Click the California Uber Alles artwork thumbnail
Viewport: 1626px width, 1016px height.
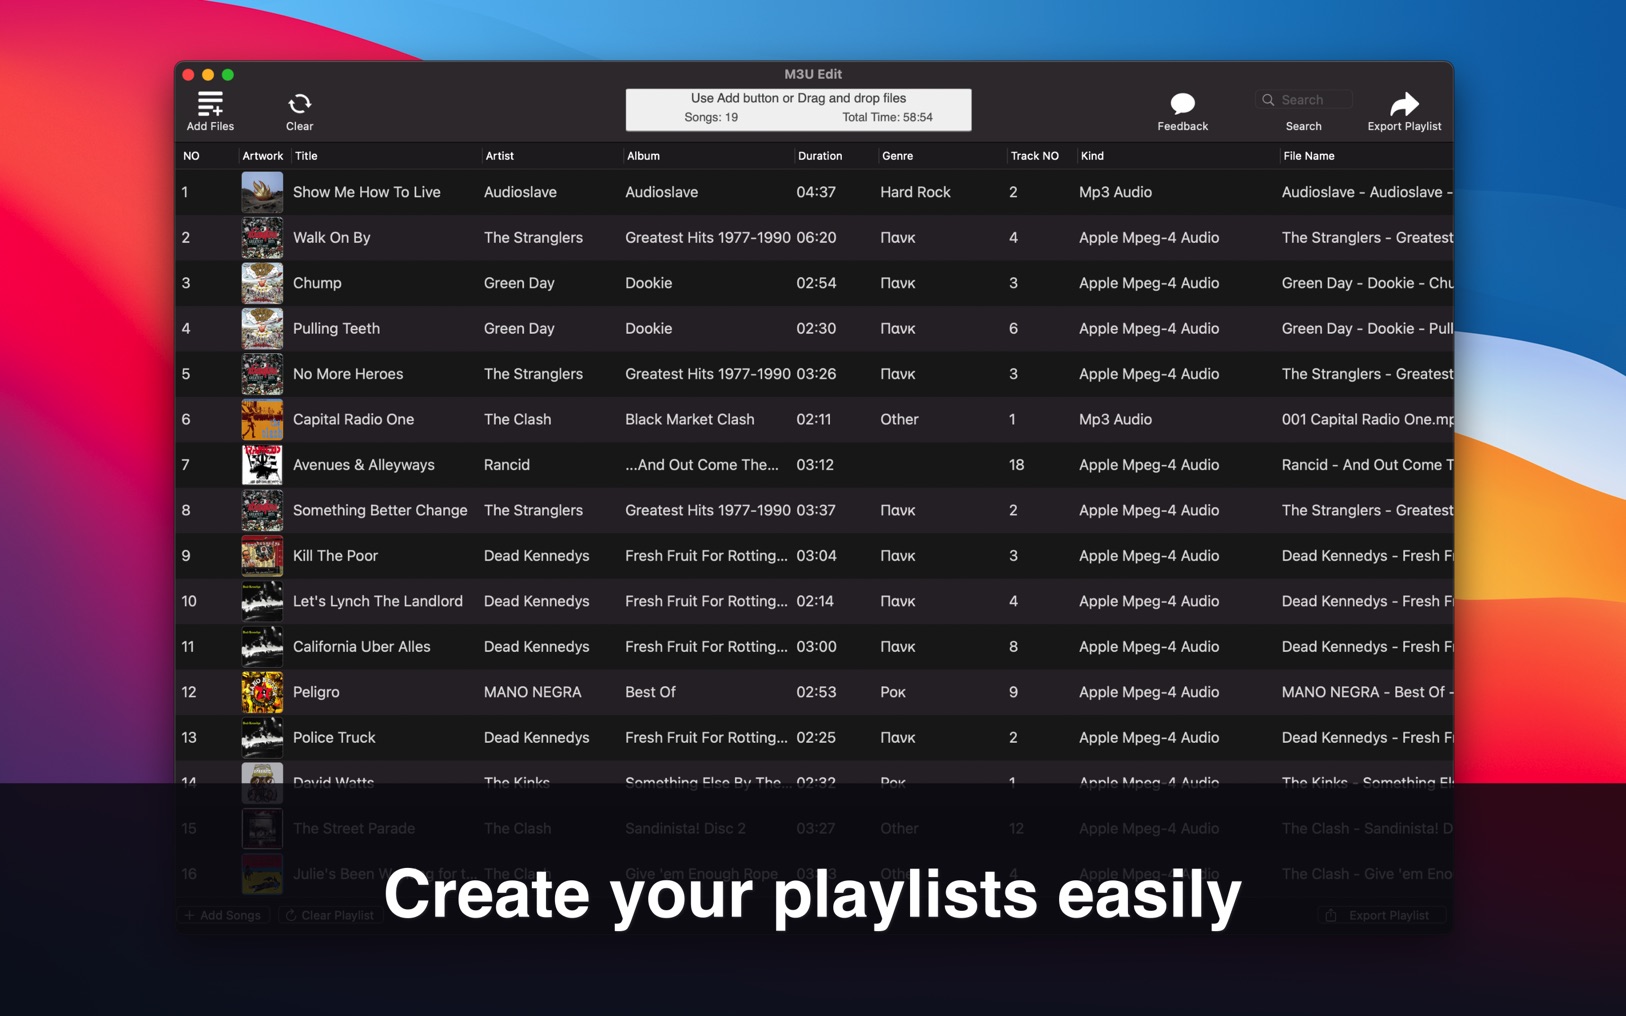(262, 647)
